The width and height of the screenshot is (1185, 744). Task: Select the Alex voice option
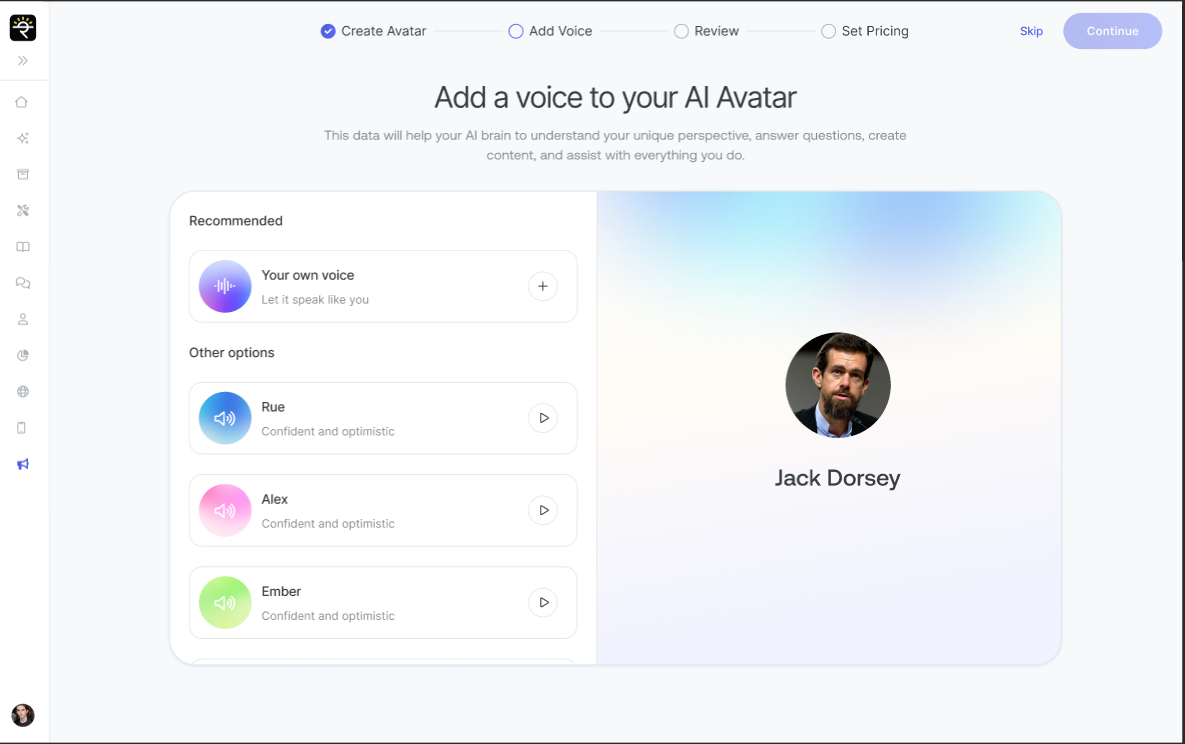(x=383, y=510)
